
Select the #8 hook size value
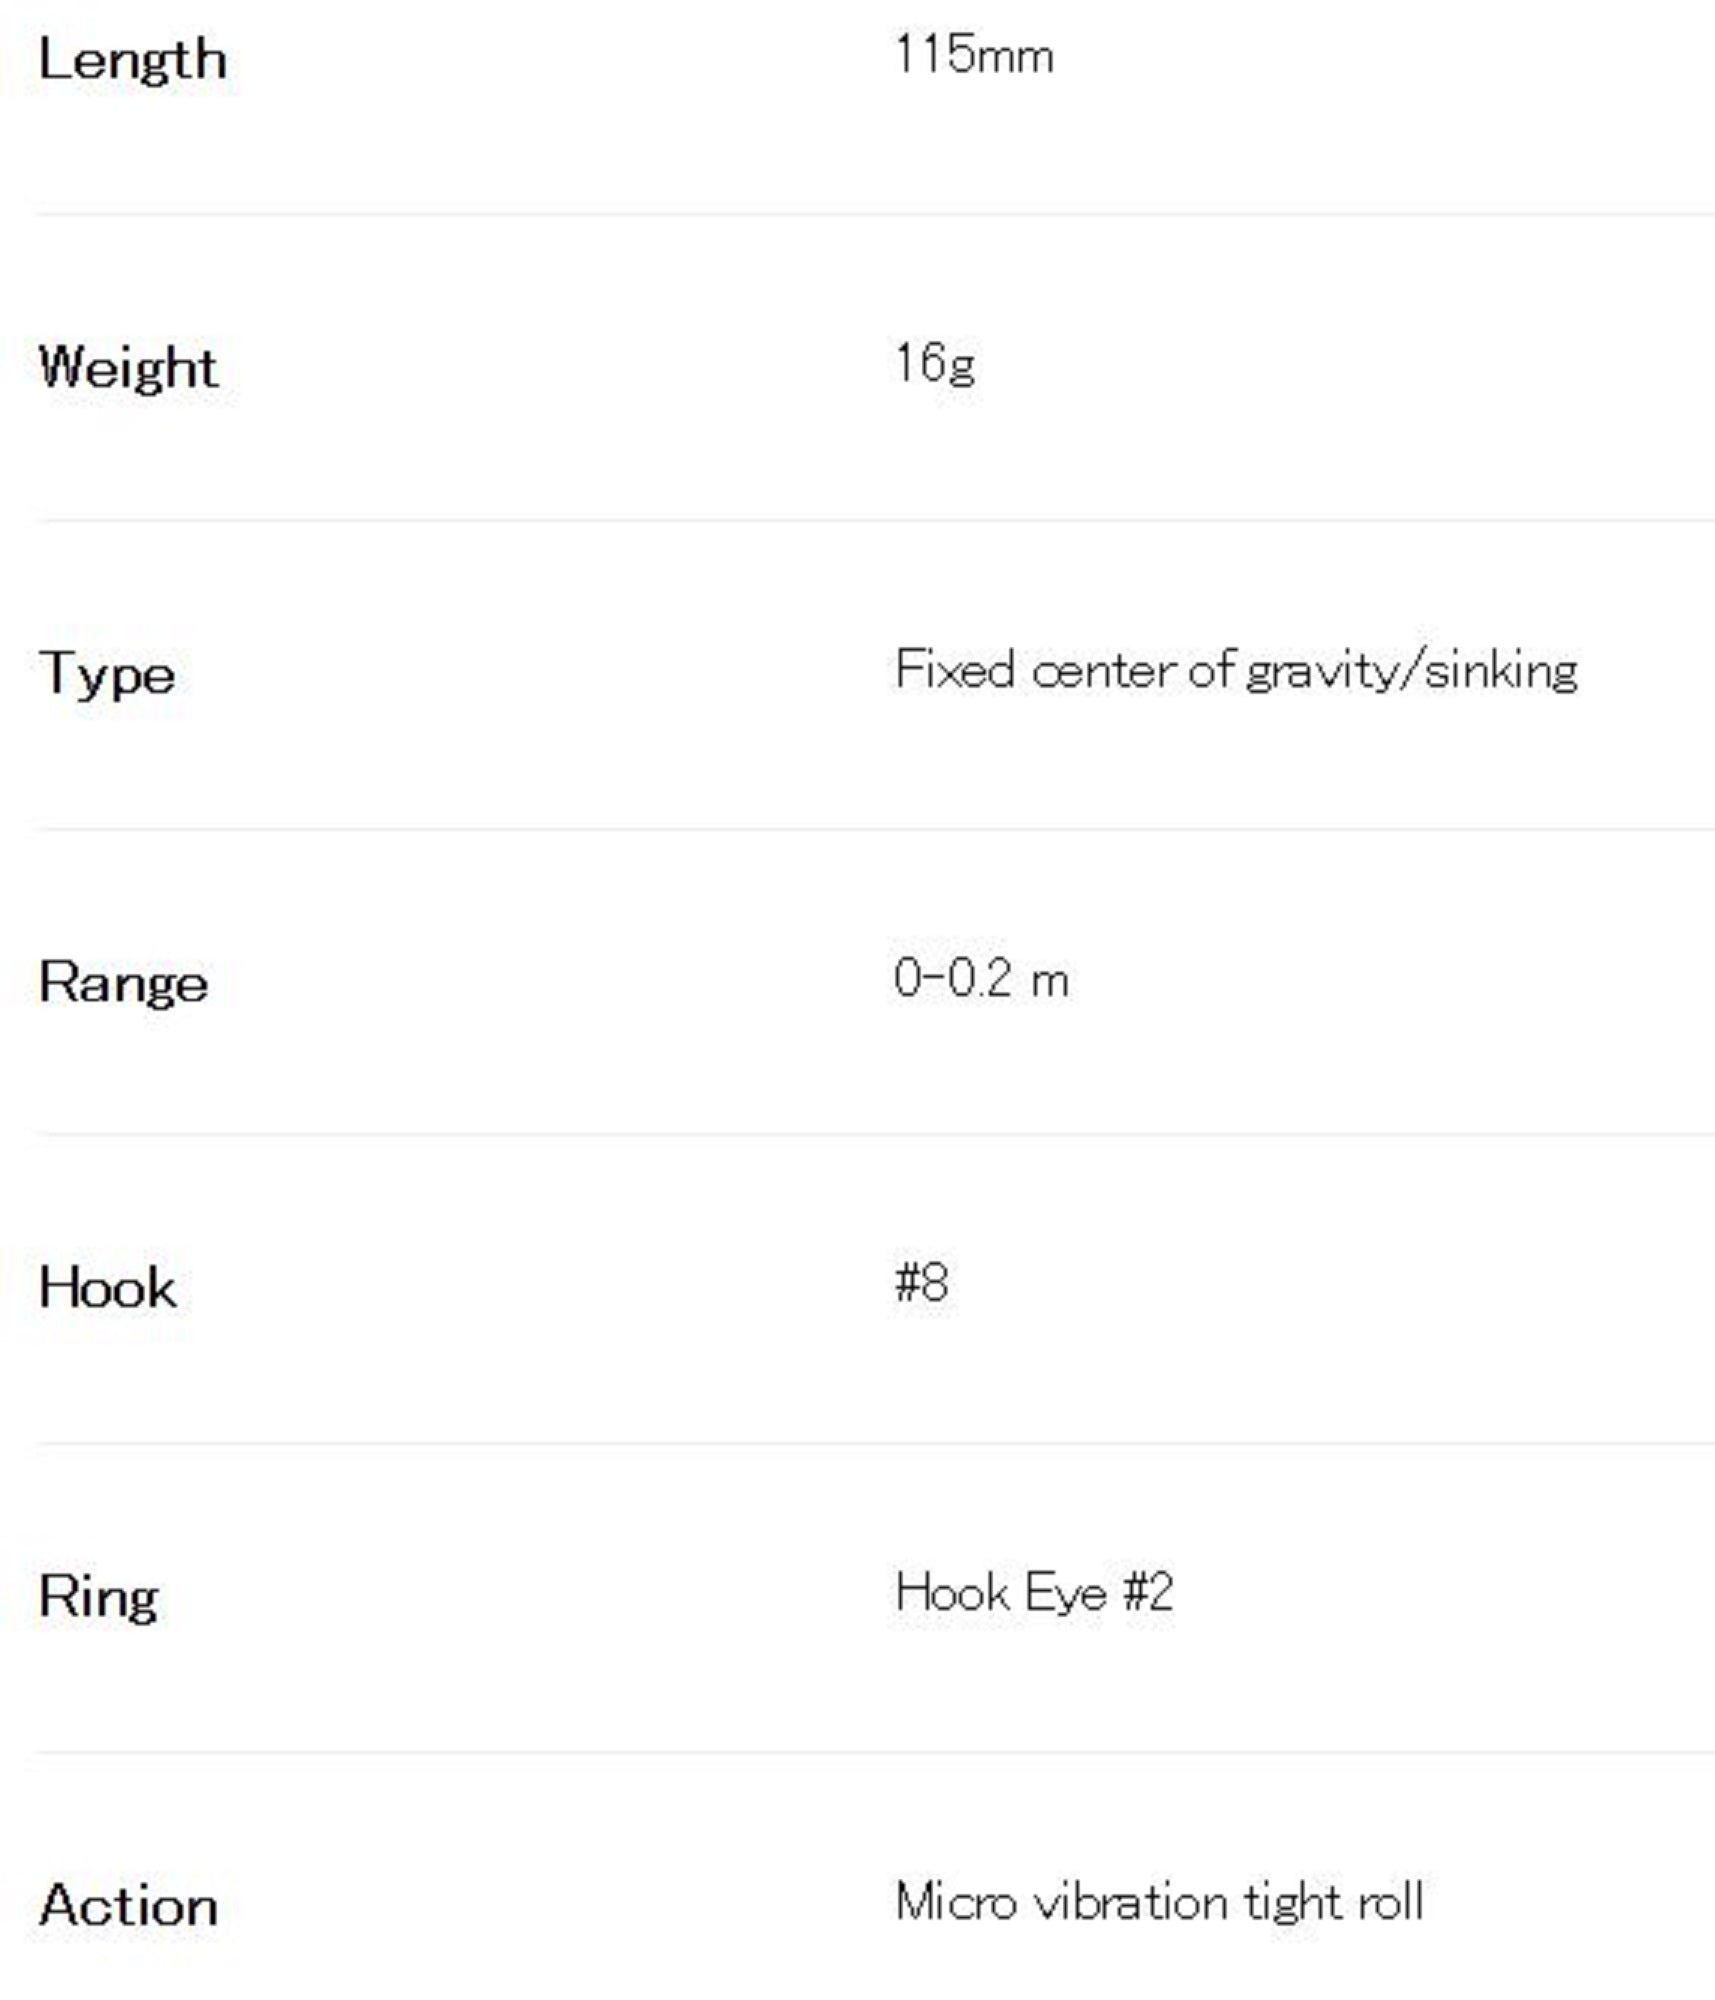pyautogui.click(x=921, y=1282)
